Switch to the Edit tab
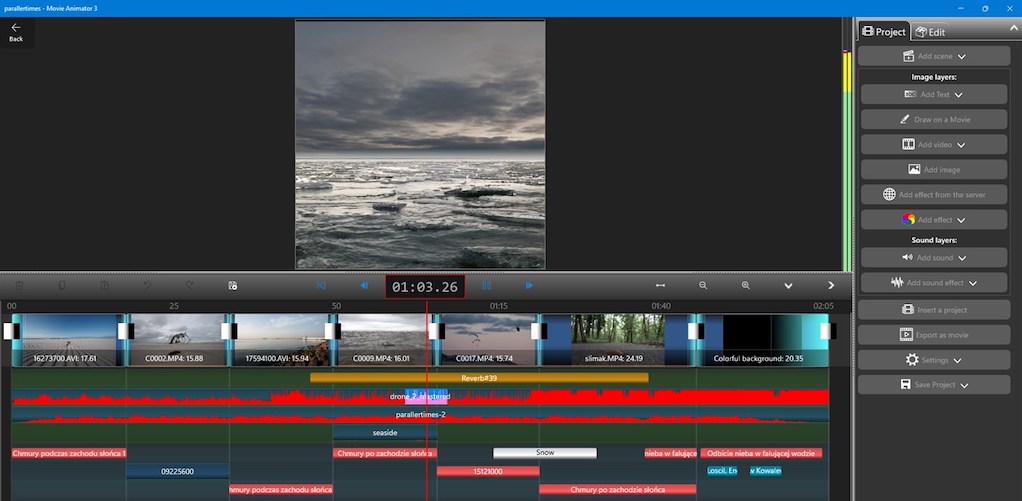1022x501 pixels. tap(930, 32)
